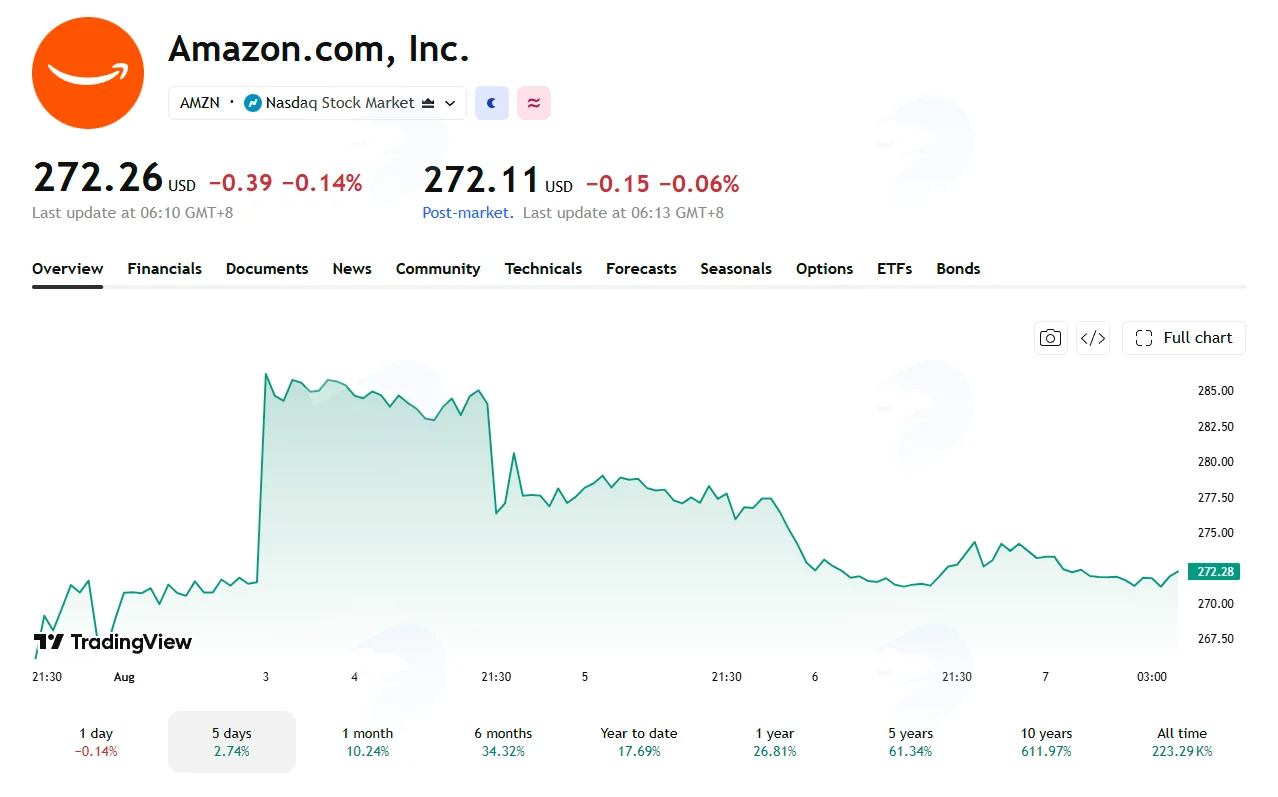
Task: Click the Nasdaq exchange icon
Action: point(253,103)
